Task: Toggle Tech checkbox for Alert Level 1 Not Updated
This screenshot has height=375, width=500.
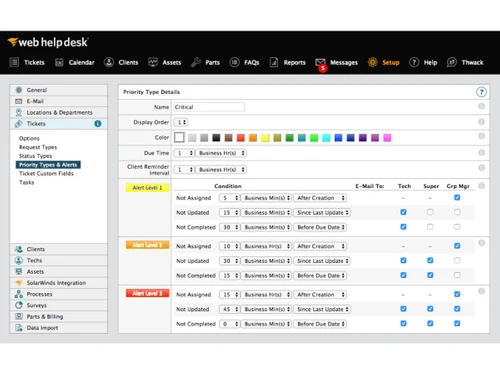Action: tap(403, 212)
